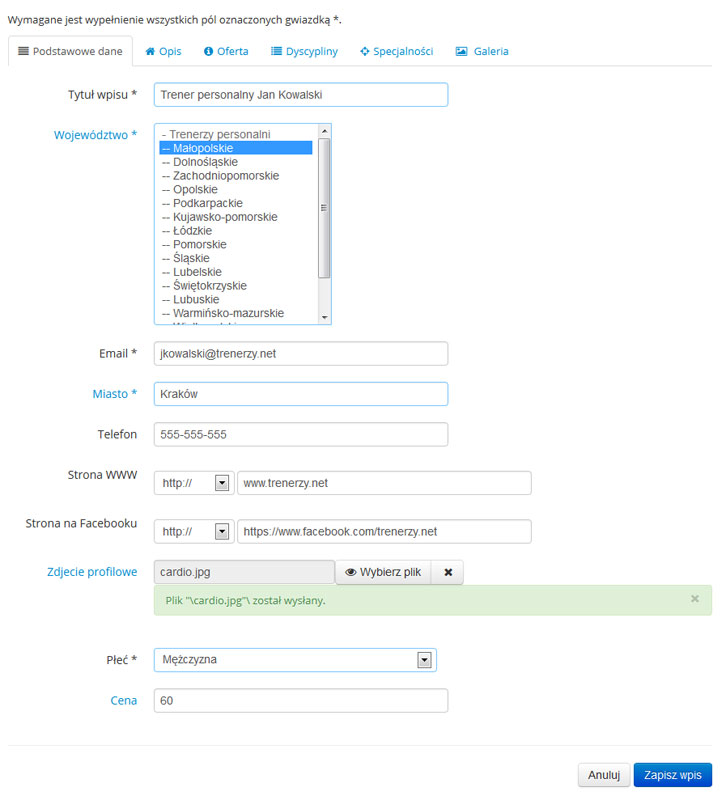726x800 pixels.
Task: Click the list icon on Dyscypliny tab
Action: (x=276, y=51)
